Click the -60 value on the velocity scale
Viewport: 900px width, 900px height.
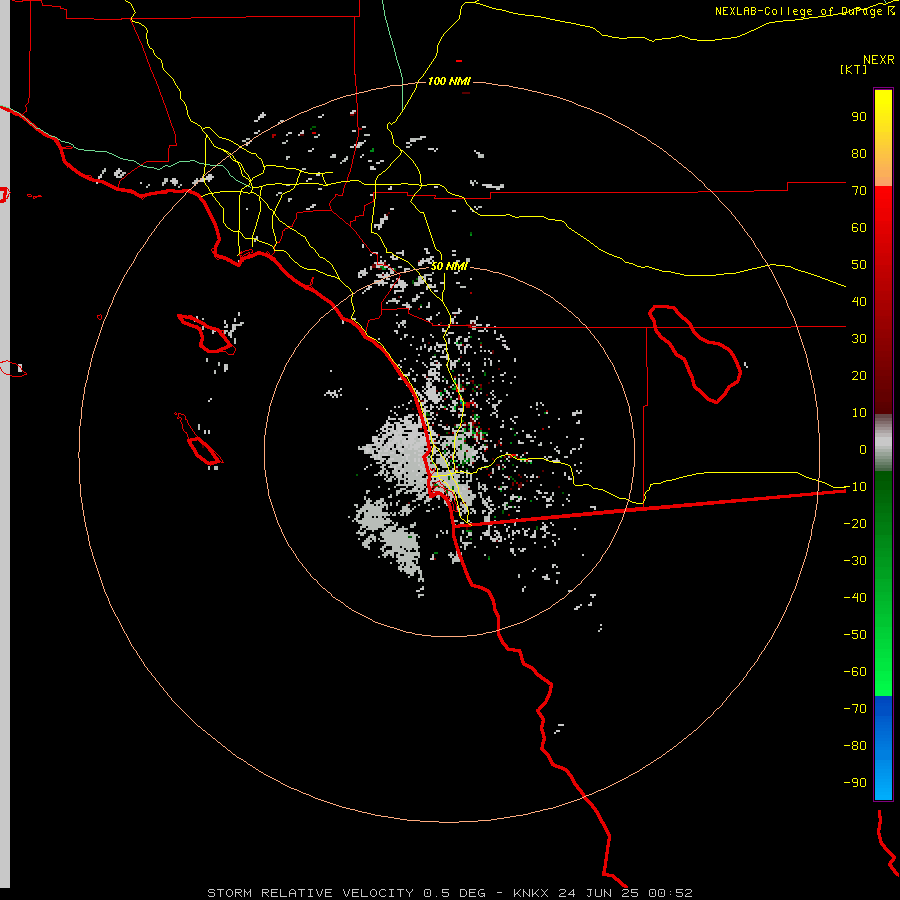tap(855, 672)
